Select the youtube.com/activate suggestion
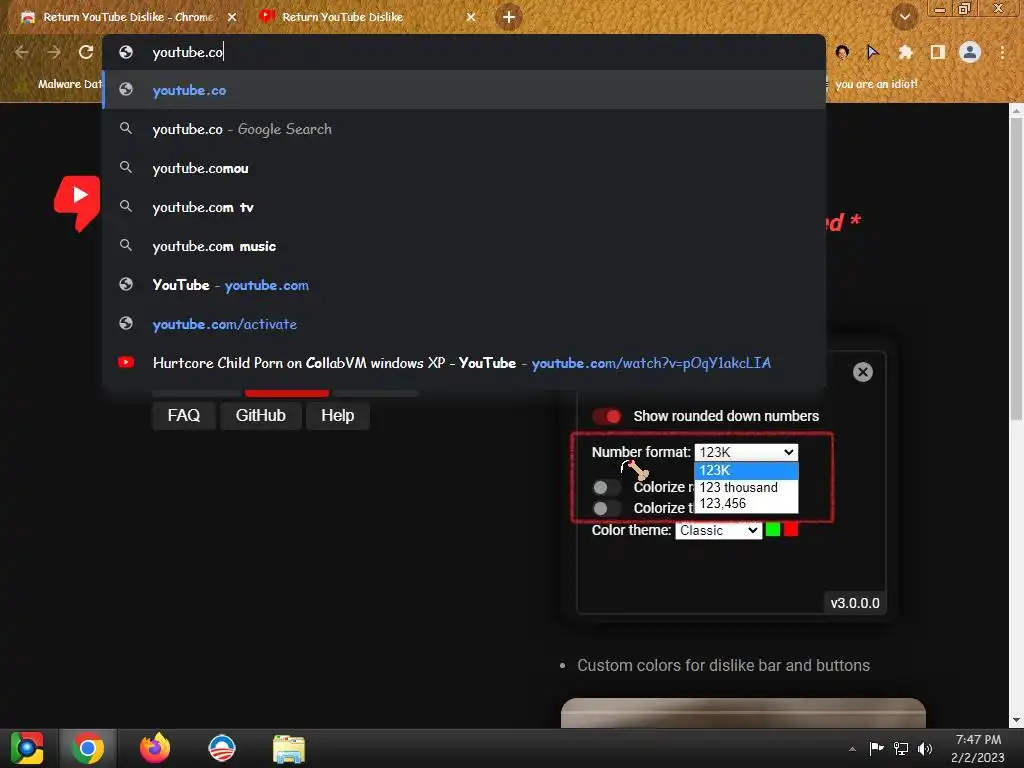The image size is (1024, 768). click(x=464, y=324)
